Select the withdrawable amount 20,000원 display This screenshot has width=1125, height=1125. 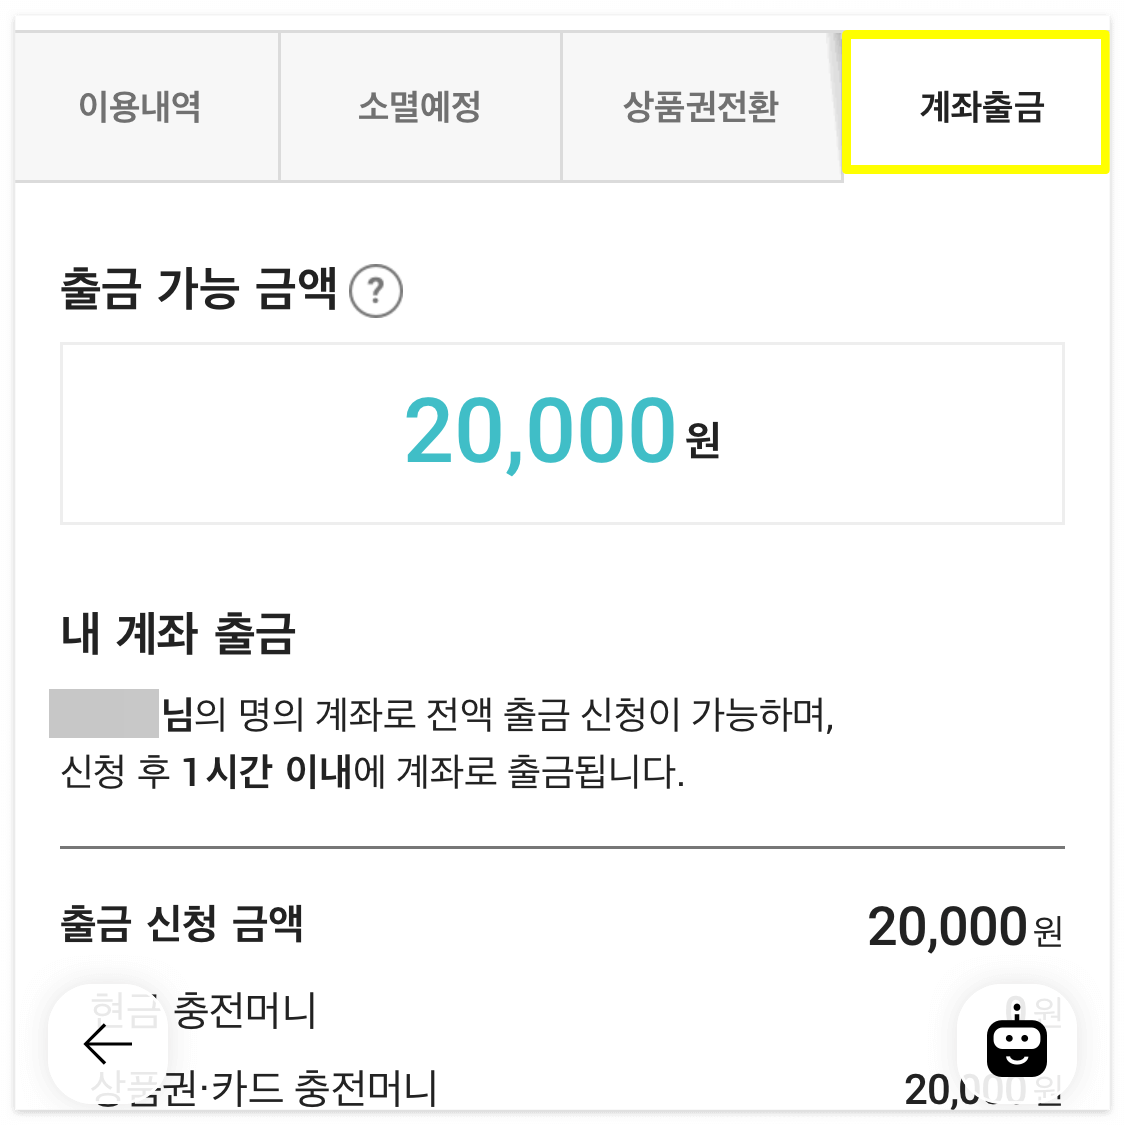(x=563, y=432)
